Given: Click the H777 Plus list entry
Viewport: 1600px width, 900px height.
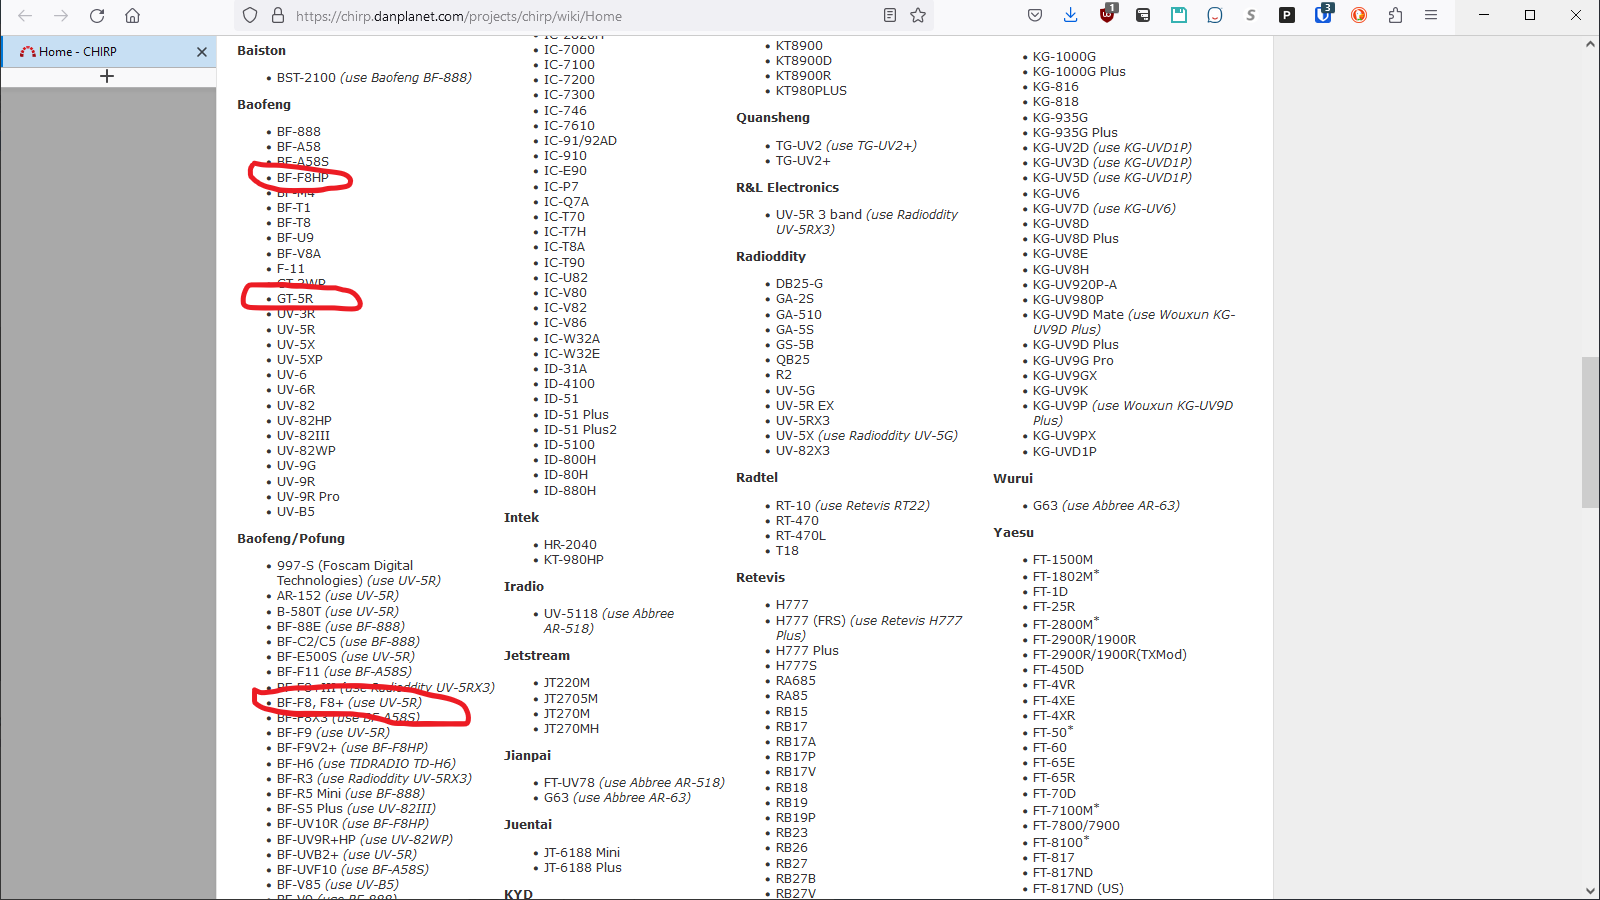Looking at the screenshot, I should [807, 651].
